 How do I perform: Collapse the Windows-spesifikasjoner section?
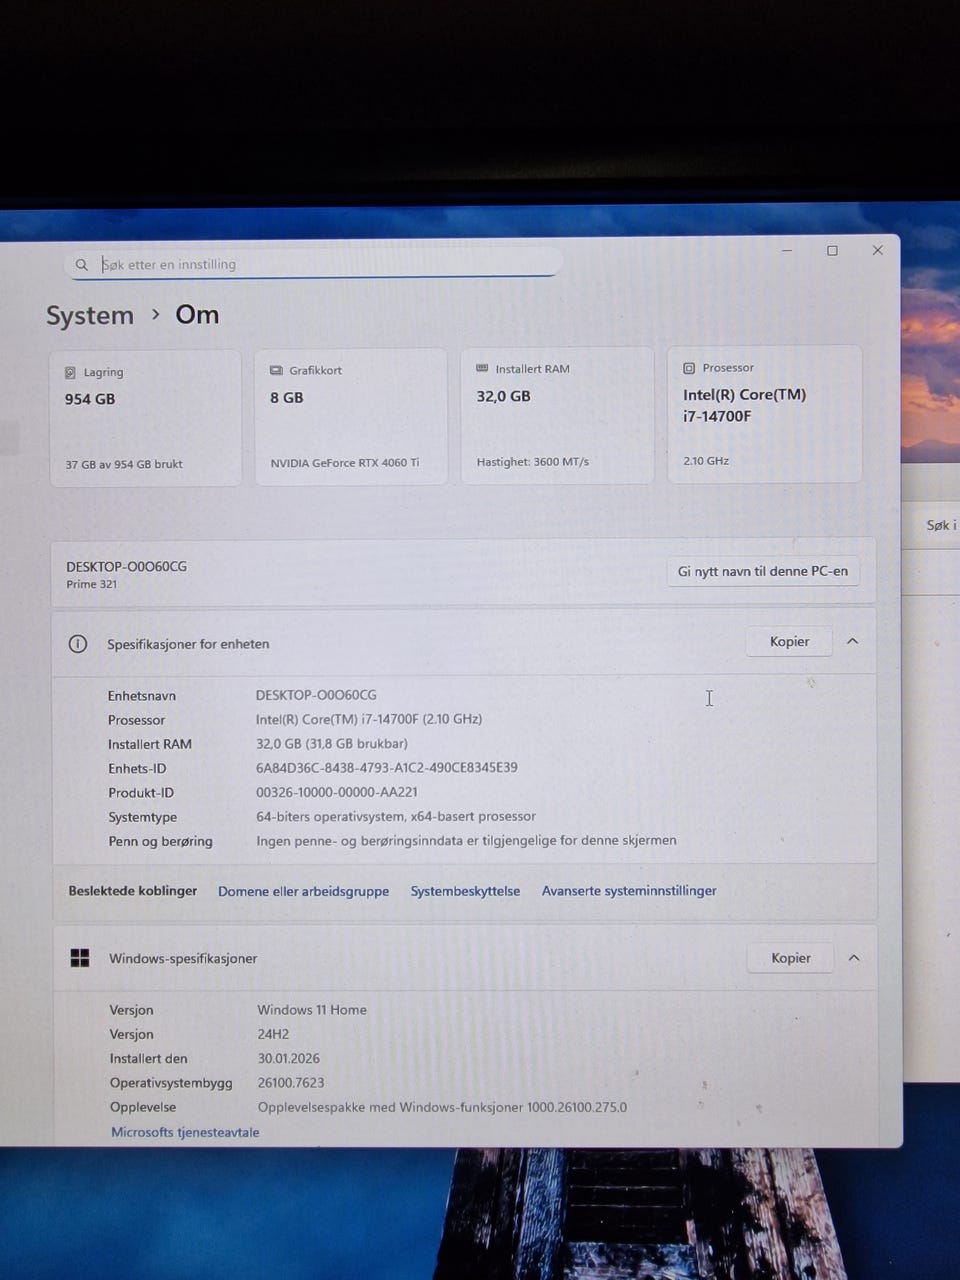coord(854,958)
